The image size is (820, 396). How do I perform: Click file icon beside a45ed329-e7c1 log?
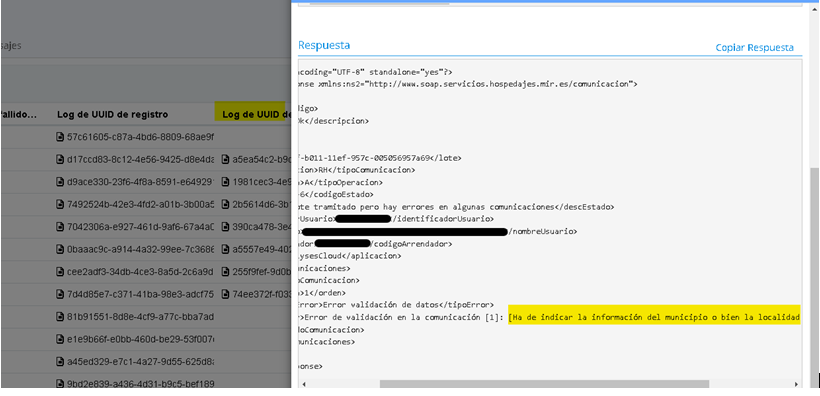pos(60,361)
